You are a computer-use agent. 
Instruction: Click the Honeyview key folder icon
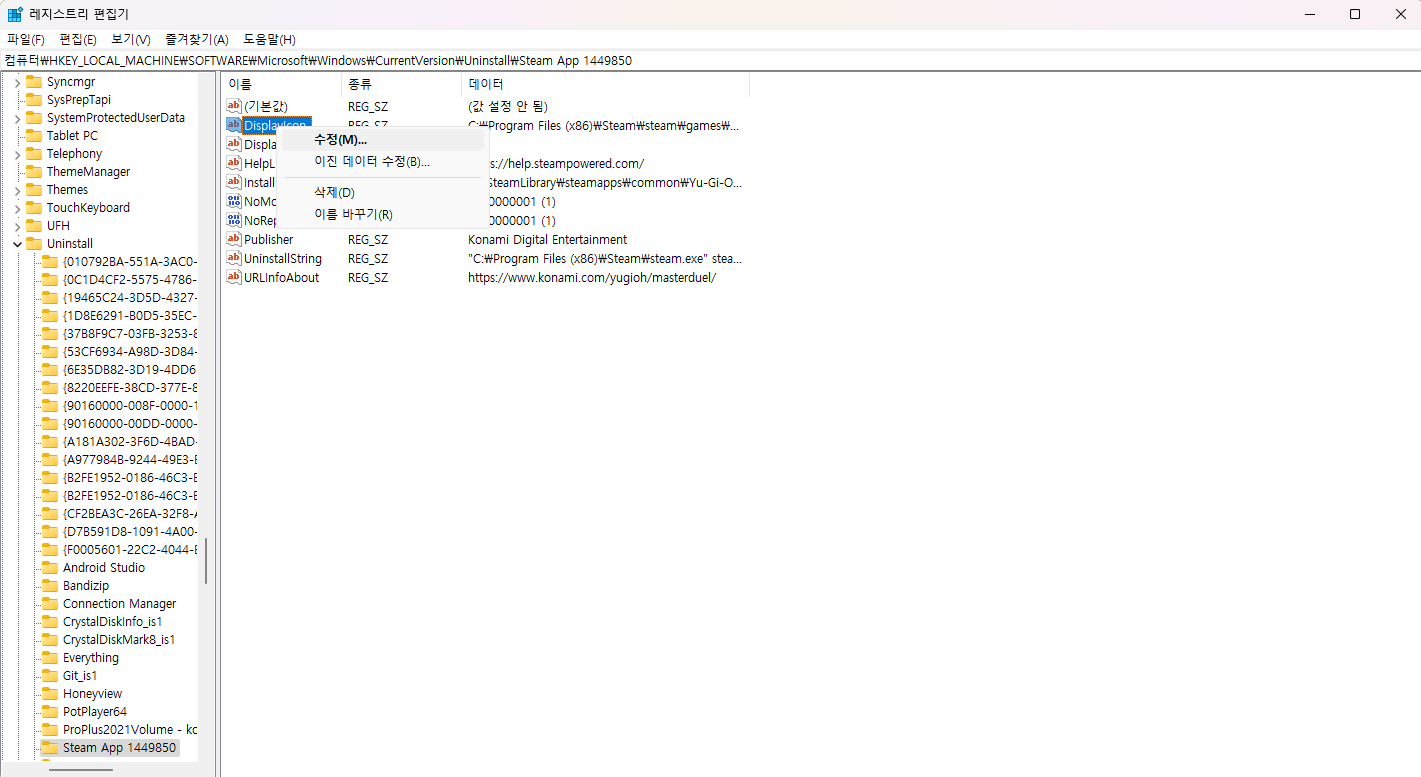[x=49, y=693]
